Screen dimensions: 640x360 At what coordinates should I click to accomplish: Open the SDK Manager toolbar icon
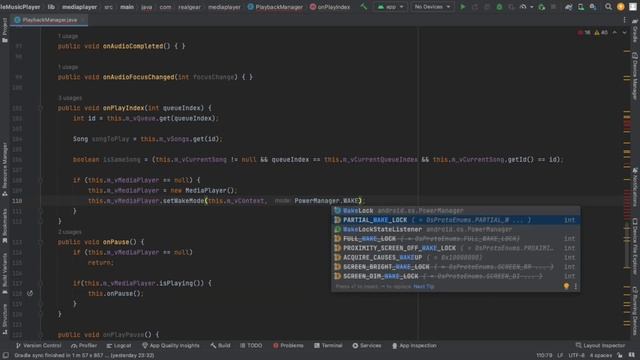pos(593,7)
